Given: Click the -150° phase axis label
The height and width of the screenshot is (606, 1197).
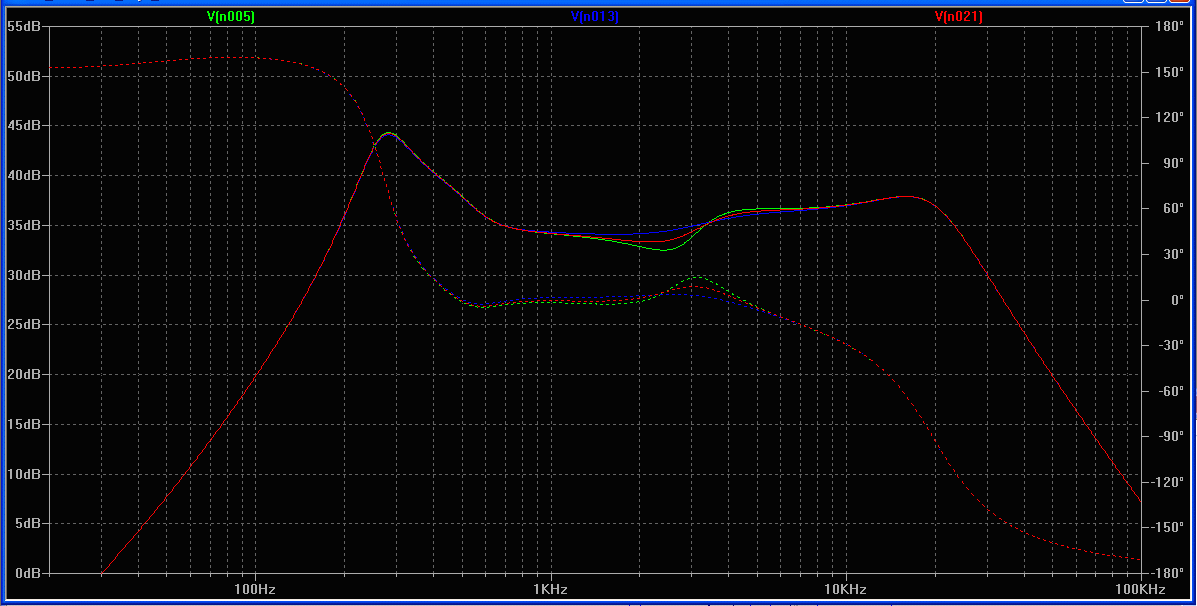Looking at the screenshot, I should (x=1167, y=527).
